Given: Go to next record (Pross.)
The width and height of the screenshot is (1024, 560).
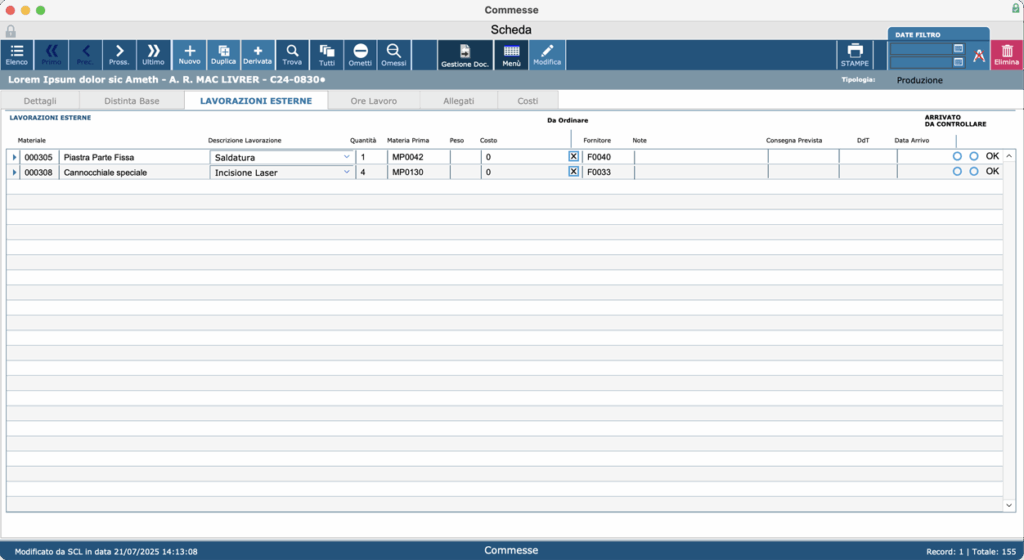Looking at the screenshot, I should point(119,55).
